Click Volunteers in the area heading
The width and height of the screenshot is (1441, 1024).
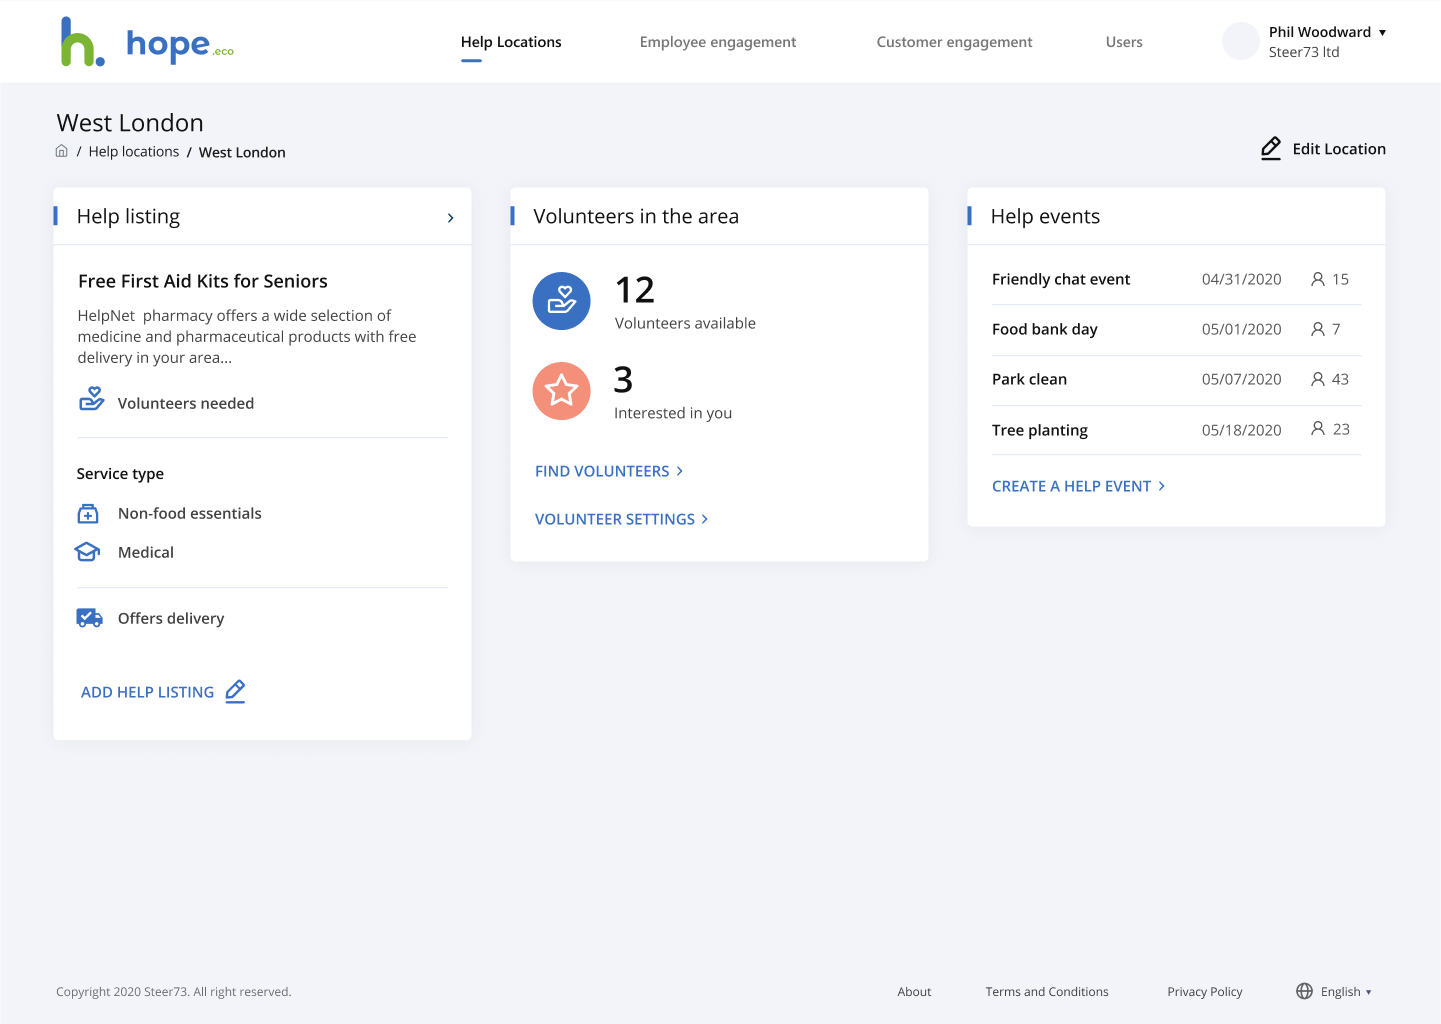[636, 217]
